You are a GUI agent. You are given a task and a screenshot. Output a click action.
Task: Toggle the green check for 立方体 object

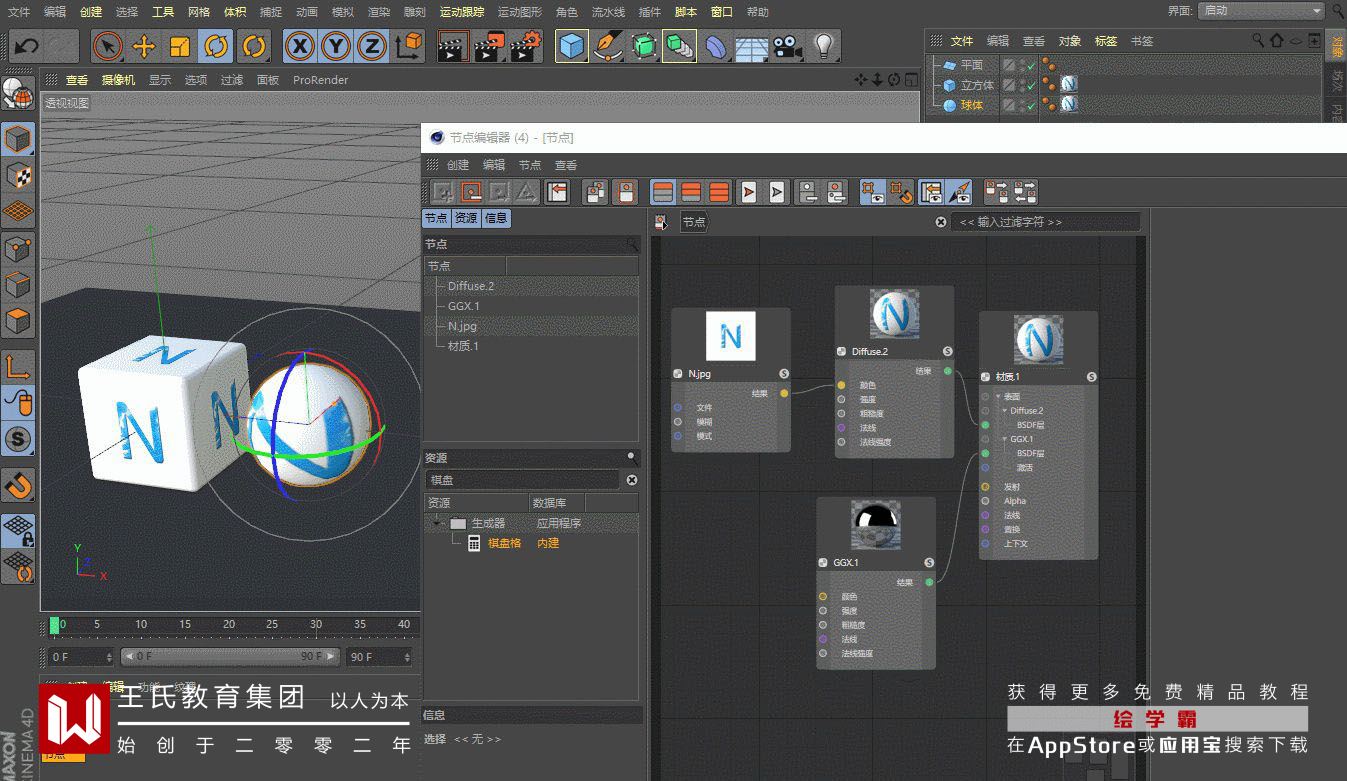[x=1031, y=85]
